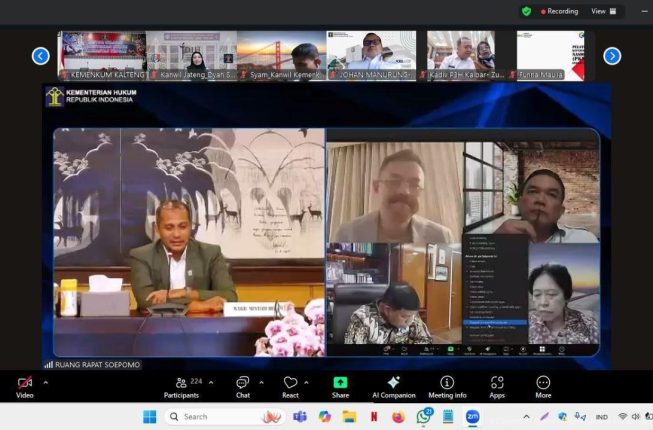This screenshot has height=430, width=653.
Task: Expand the caret next to Participants
Action: click(211, 383)
